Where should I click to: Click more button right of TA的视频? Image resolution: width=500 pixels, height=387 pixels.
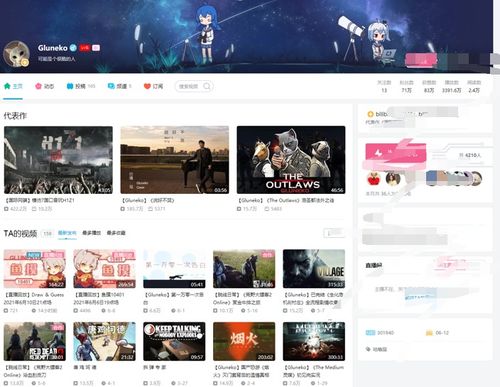pos(334,233)
